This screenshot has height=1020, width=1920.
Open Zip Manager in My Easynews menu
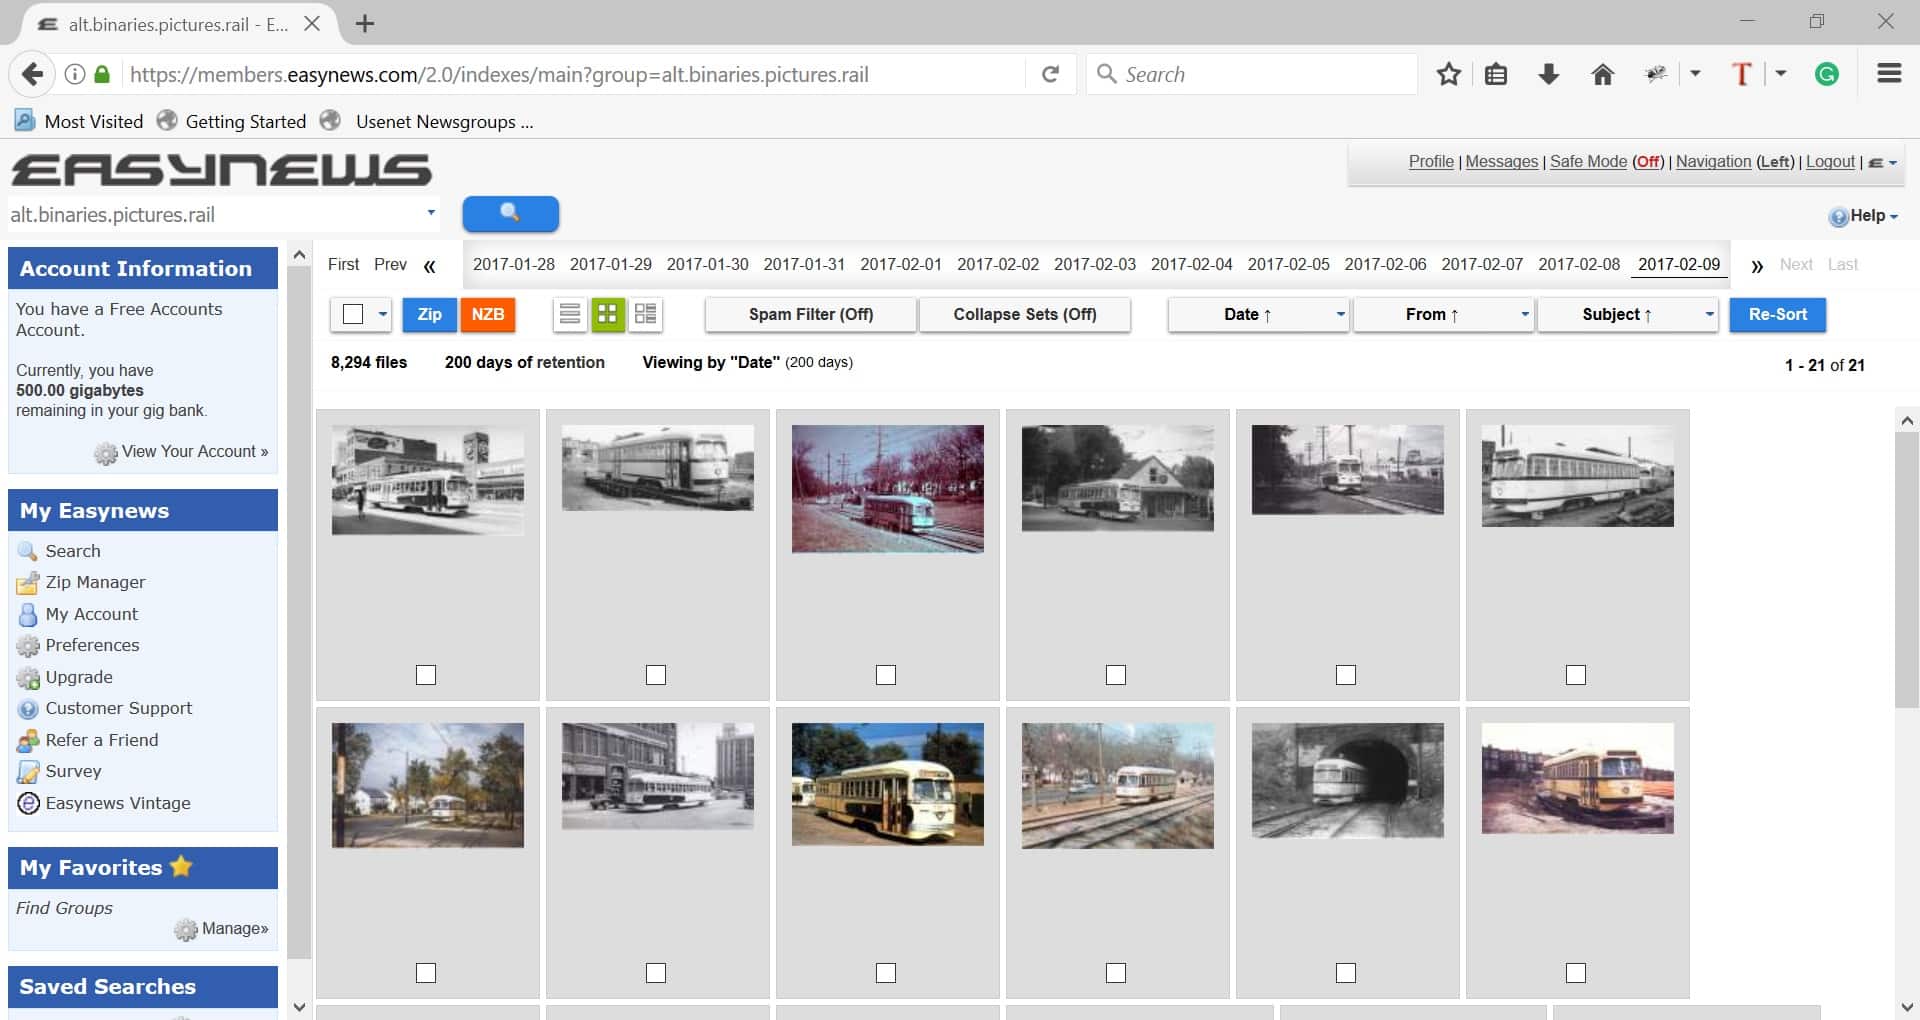pos(95,582)
